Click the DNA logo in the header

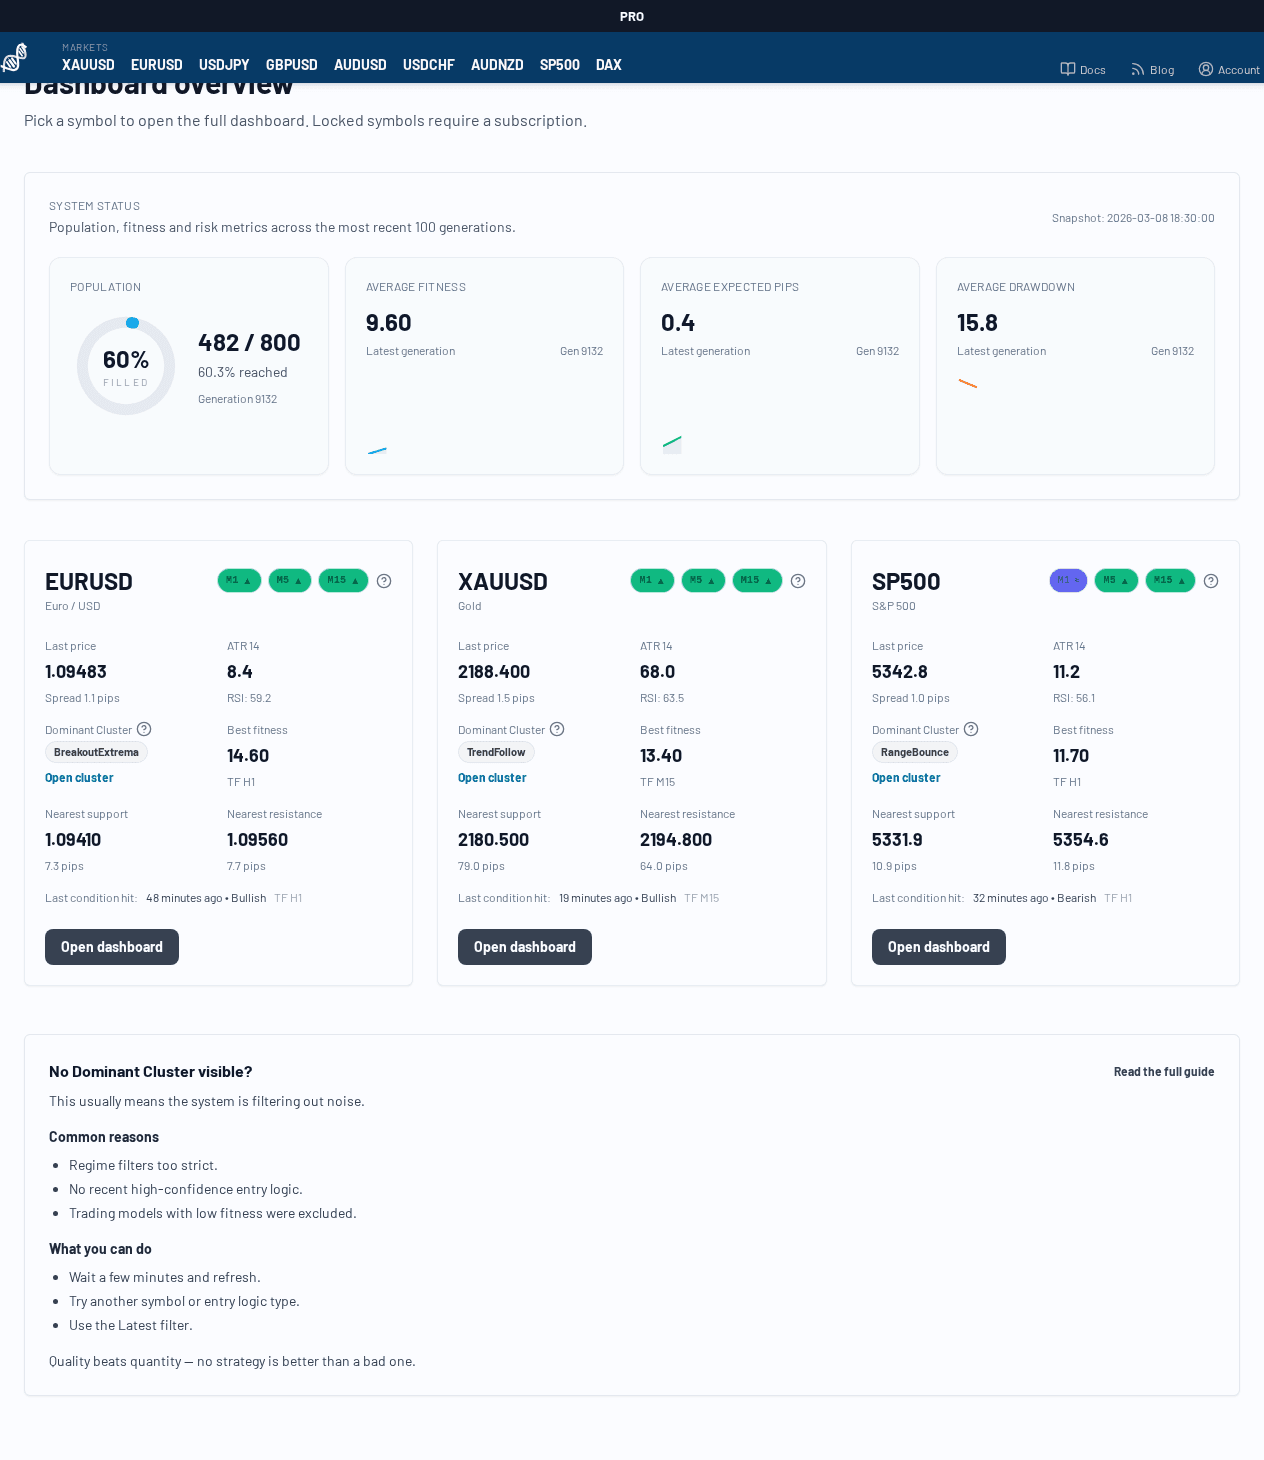[x=15, y=57]
